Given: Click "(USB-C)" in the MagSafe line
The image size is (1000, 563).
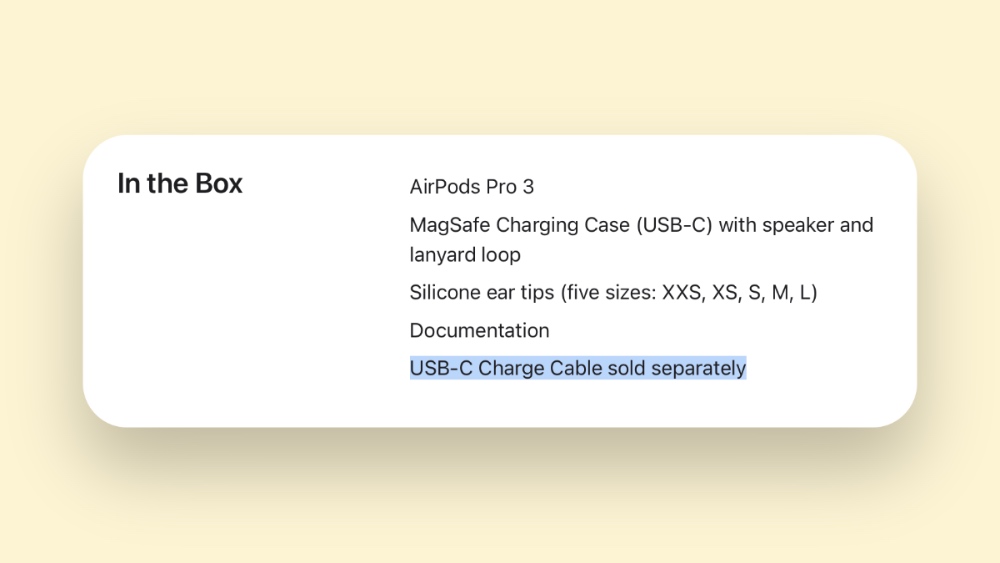Looking at the screenshot, I should (x=674, y=225).
